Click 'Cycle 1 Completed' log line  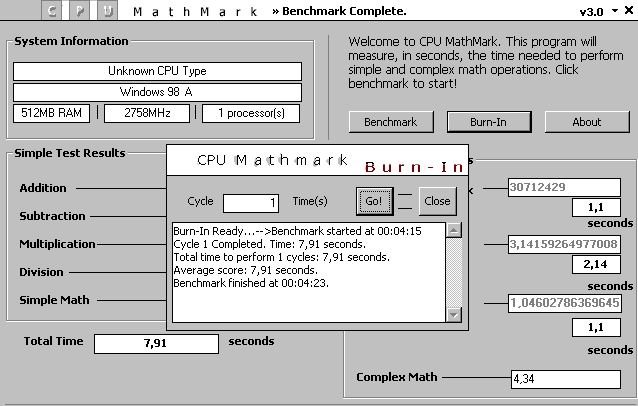click(x=269, y=244)
